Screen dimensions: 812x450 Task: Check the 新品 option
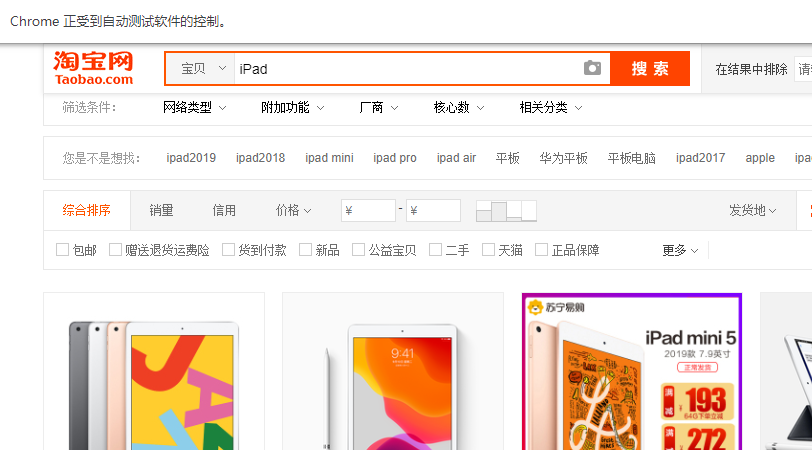(x=306, y=250)
